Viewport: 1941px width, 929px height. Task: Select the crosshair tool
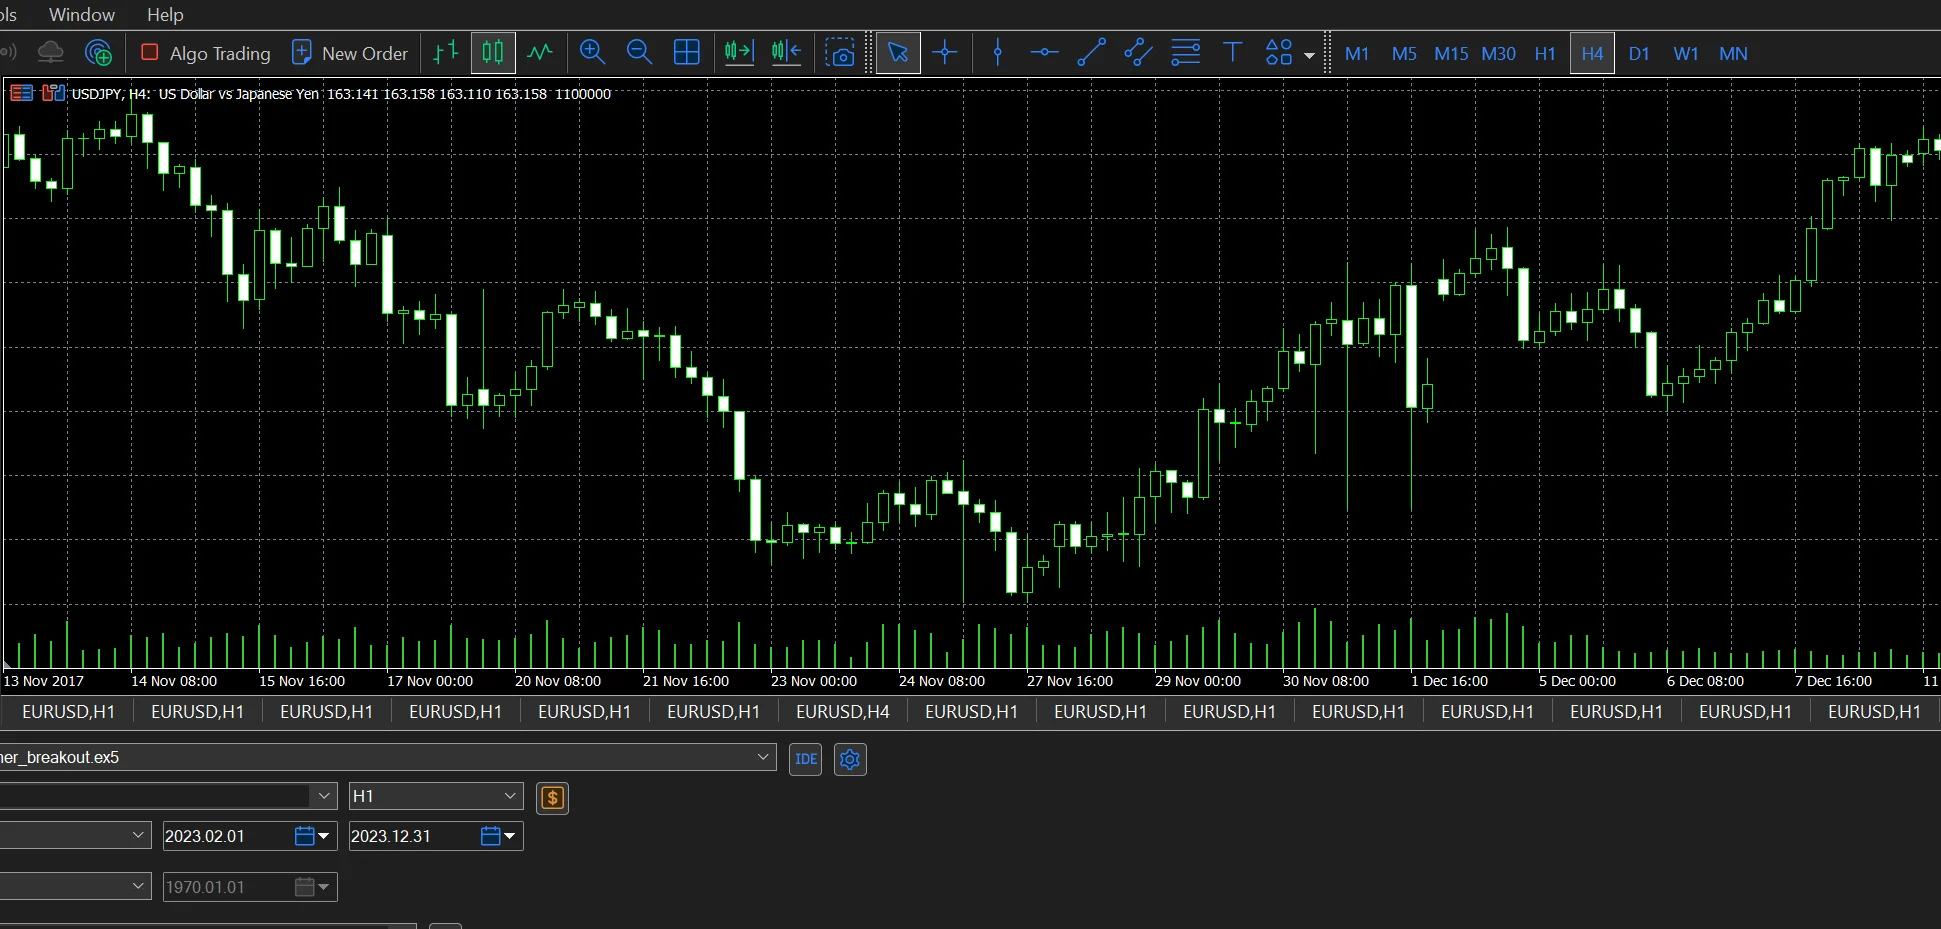coord(945,53)
